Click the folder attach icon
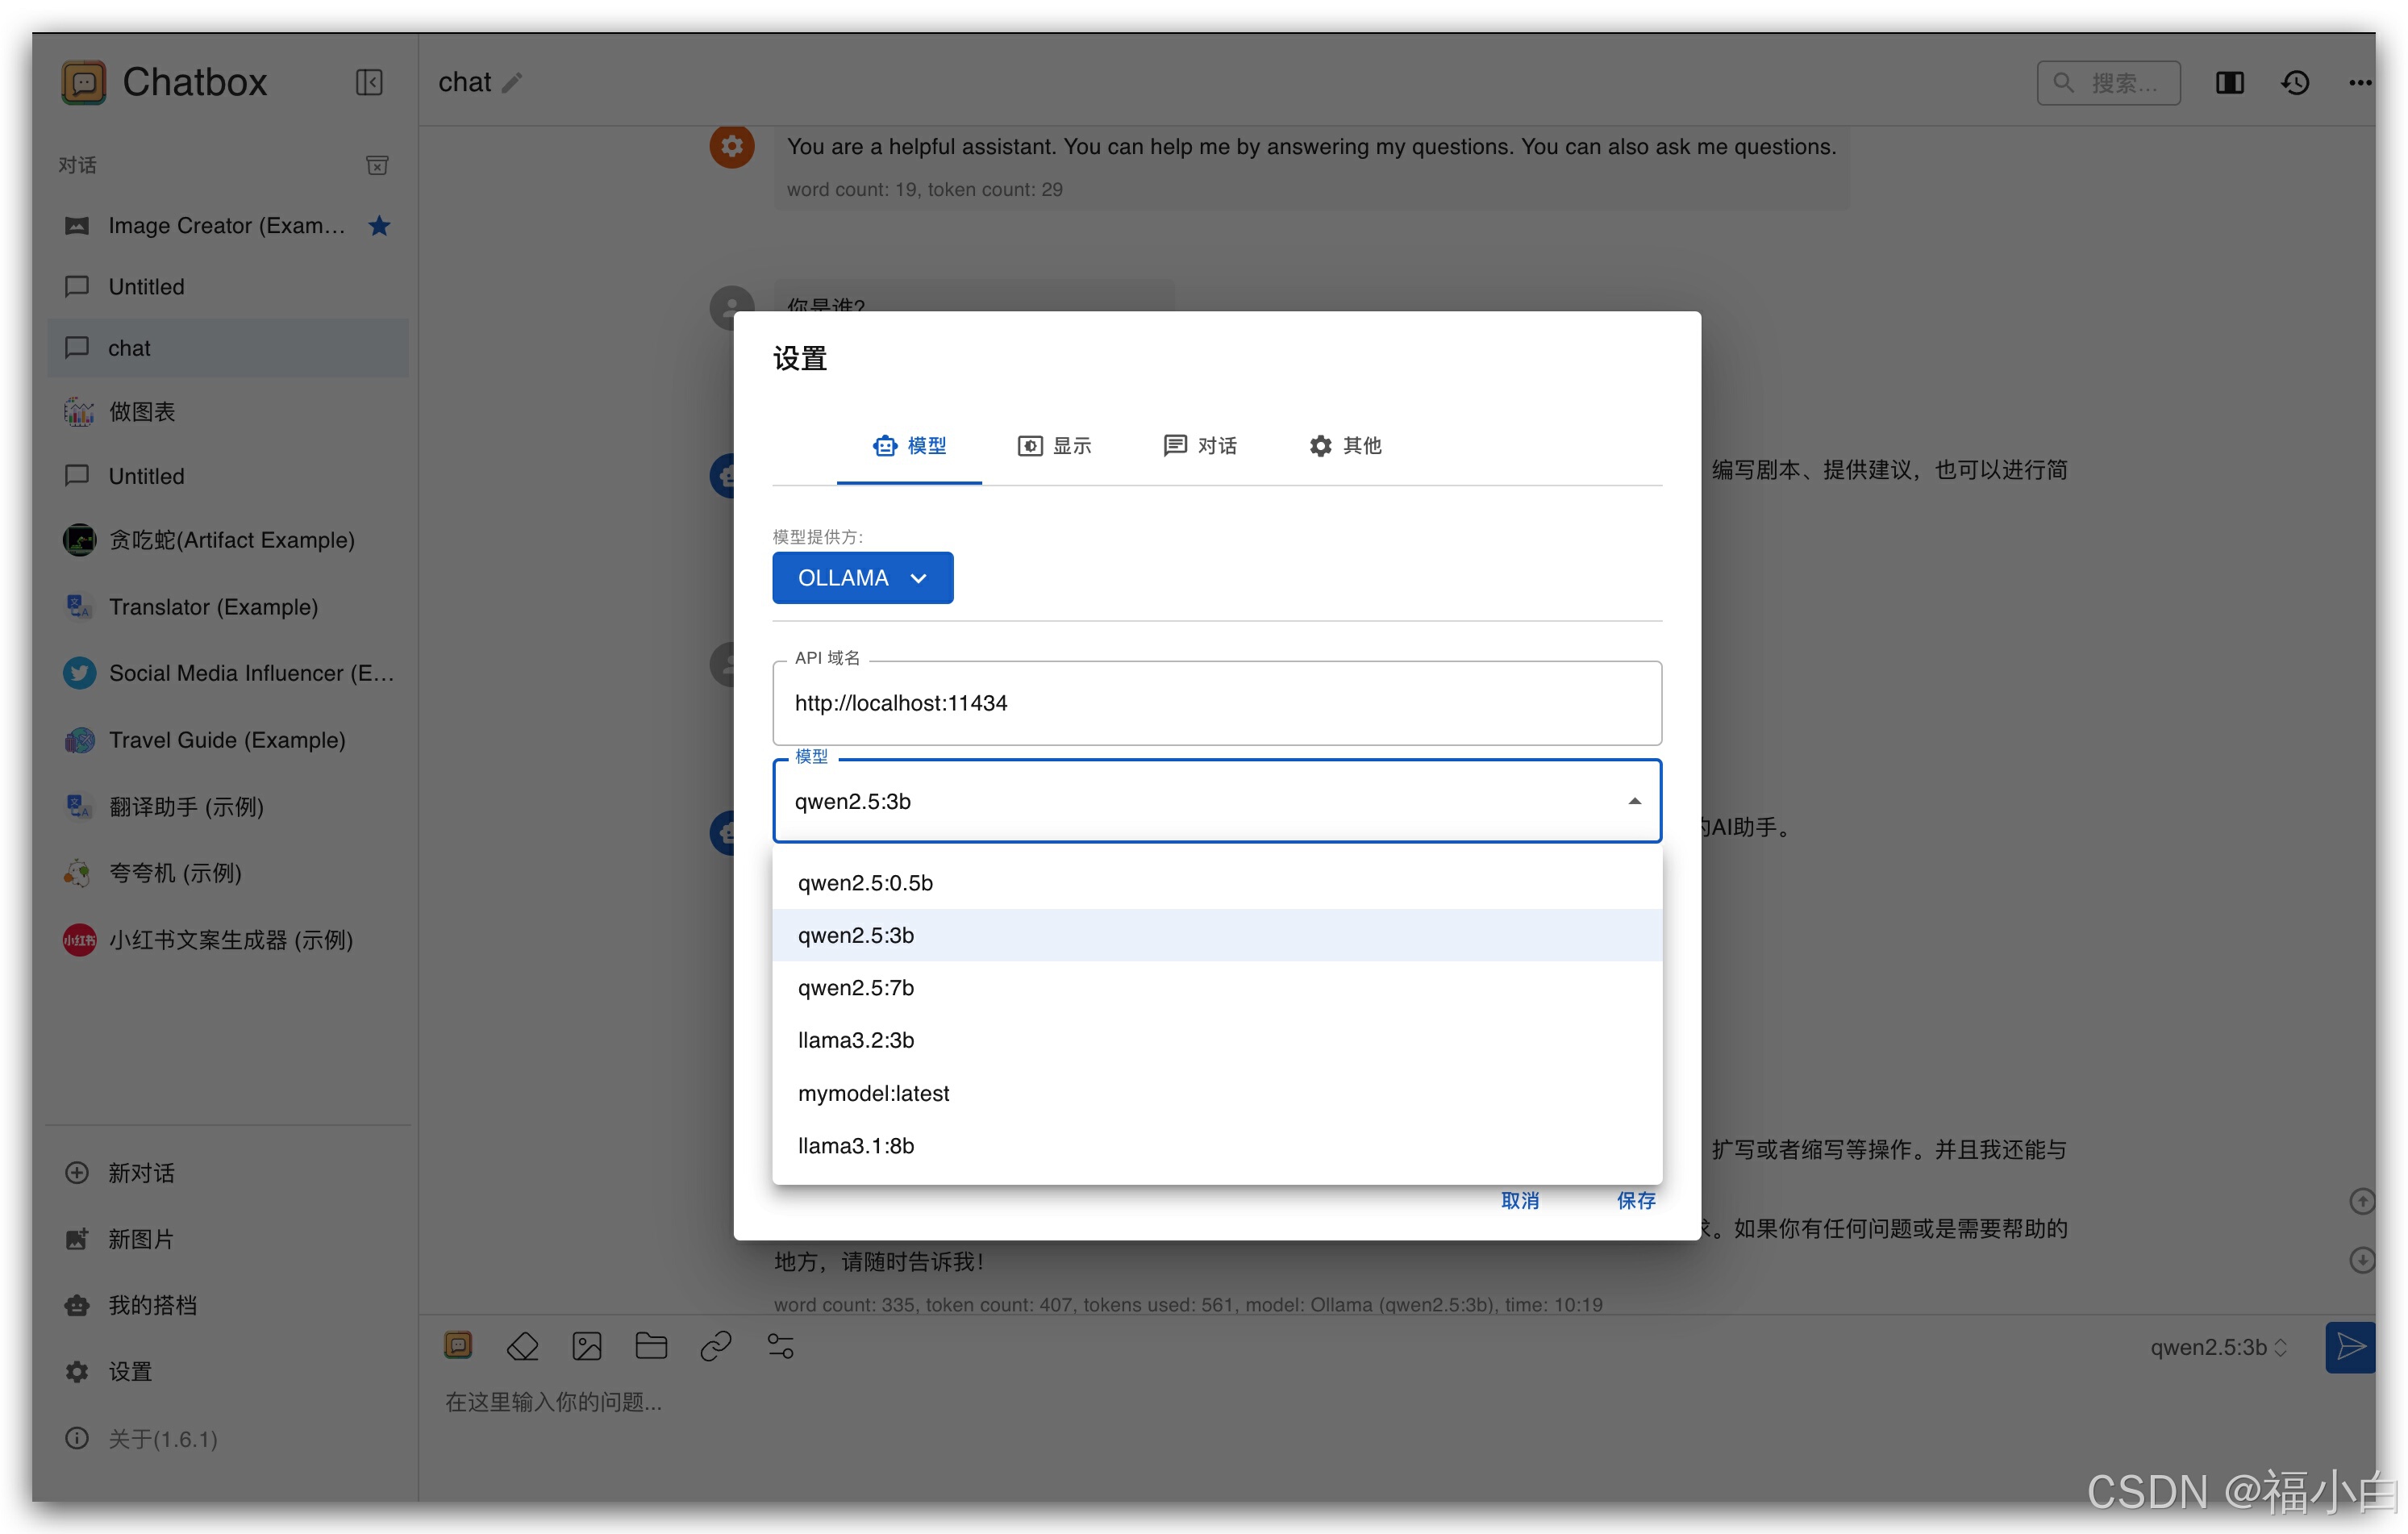 pos(651,1346)
